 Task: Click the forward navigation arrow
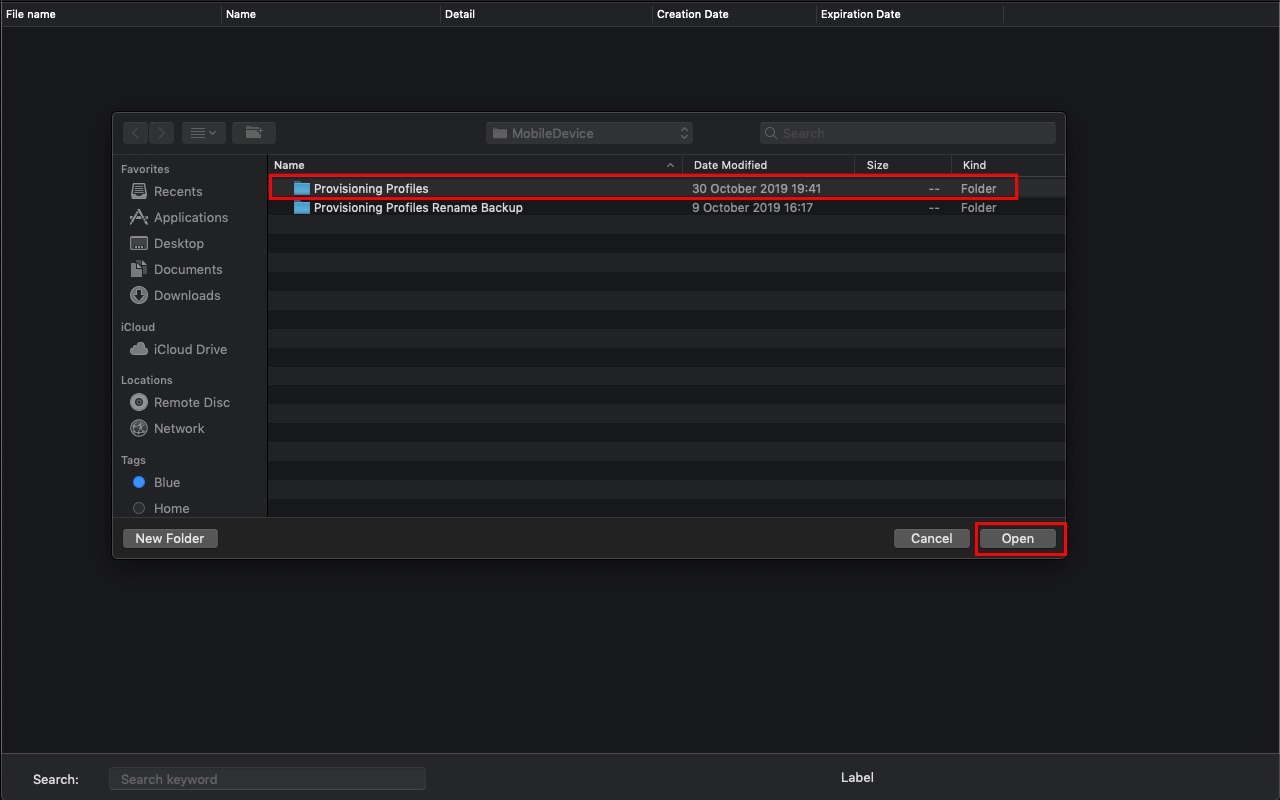[x=162, y=133]
